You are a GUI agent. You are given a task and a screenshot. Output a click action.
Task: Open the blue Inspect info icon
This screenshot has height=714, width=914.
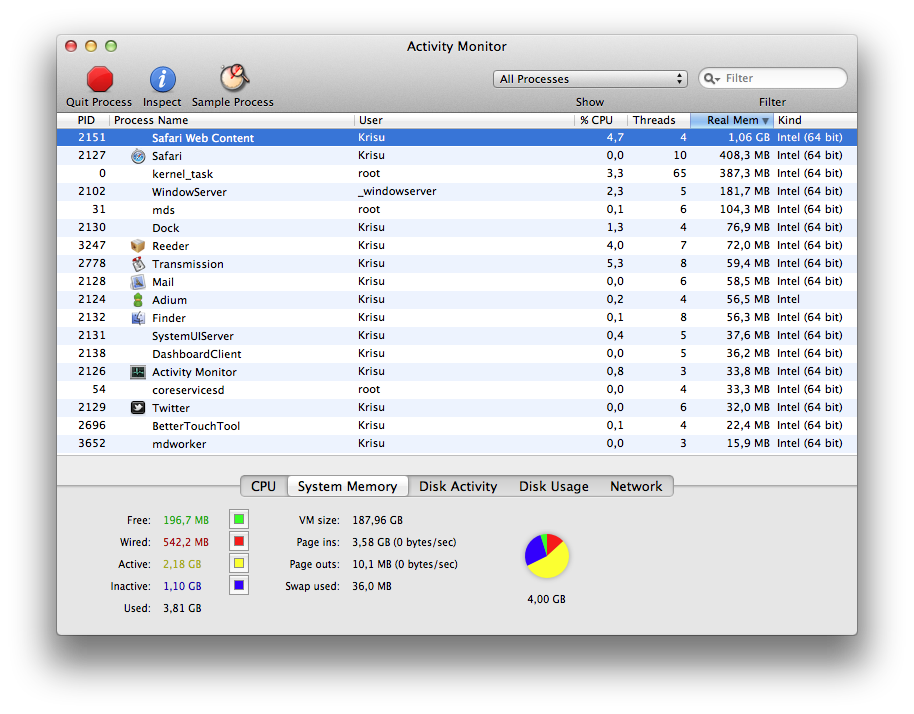click(x=163, y=79)
